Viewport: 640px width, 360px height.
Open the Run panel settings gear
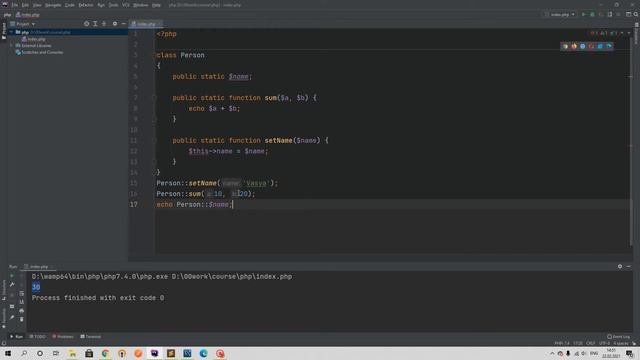620,266
